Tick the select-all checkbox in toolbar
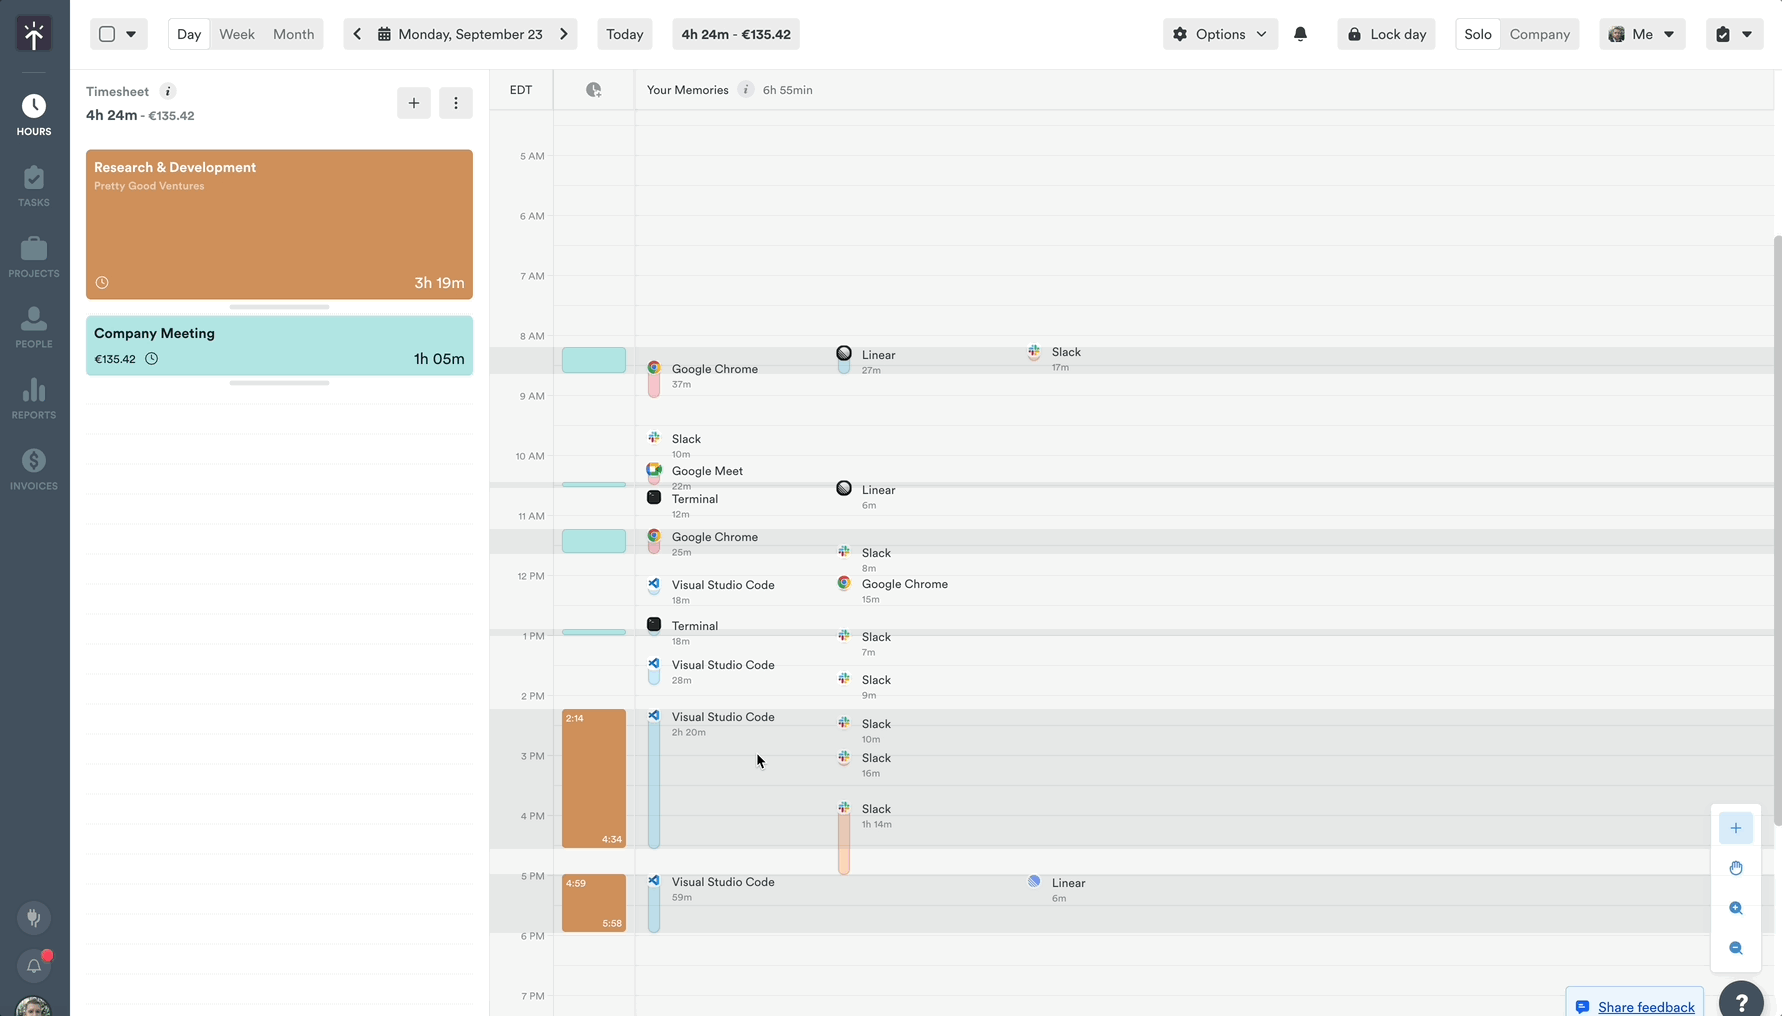 point(107,34)
